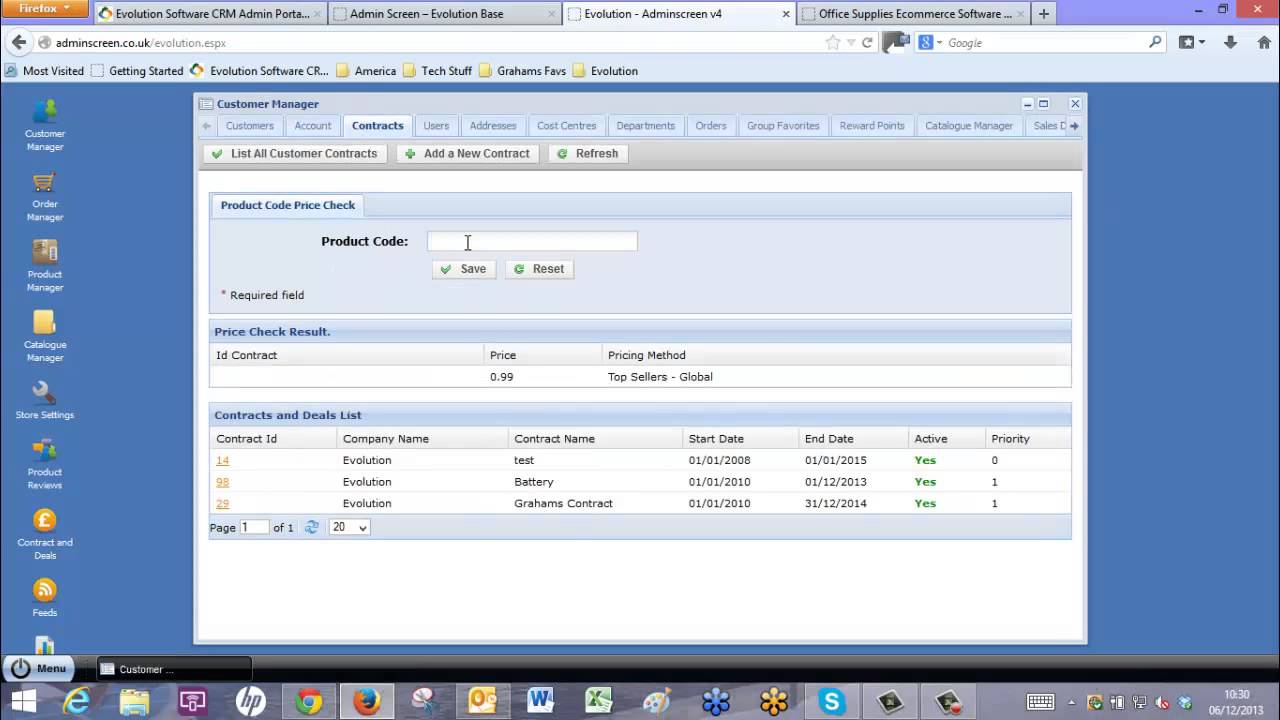The height and width of the screenshot is (720, 1280).
Task: Open Catalogue Manager sidebar icon
Action: coord(45,336)
